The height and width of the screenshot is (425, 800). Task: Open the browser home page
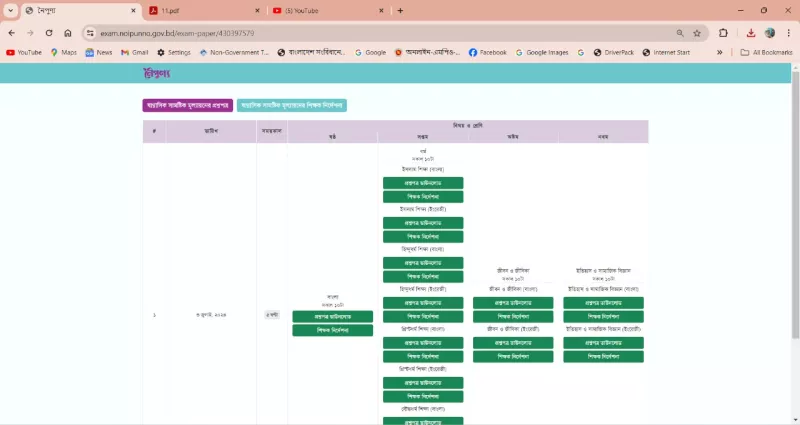[x=68, y=33]
